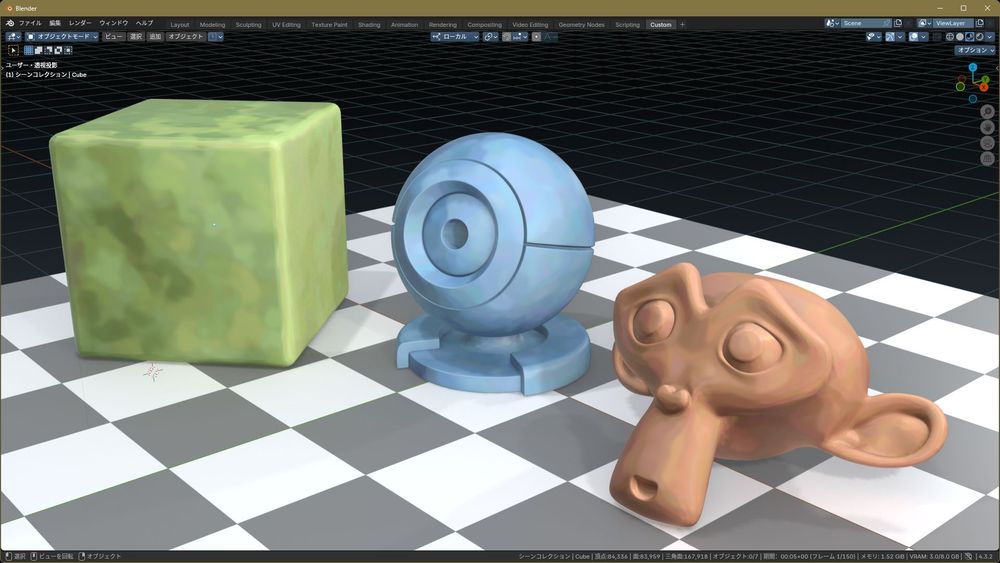Switch to solid viewport shading
1000x563 pixels.
[960, 36]
